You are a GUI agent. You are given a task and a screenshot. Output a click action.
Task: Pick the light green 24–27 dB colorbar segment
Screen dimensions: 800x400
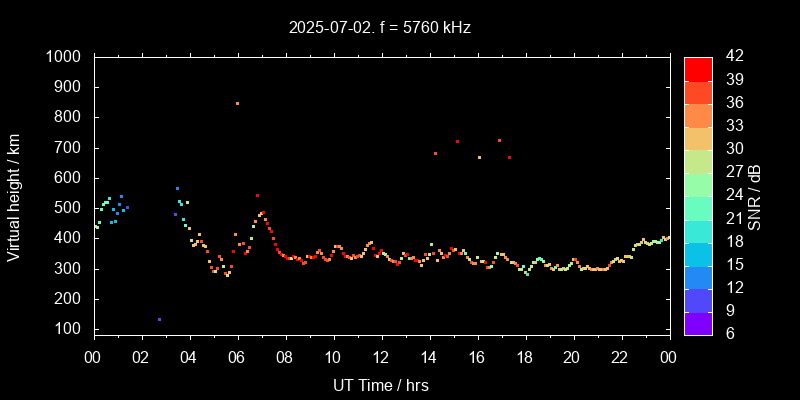tap(698, 183)
